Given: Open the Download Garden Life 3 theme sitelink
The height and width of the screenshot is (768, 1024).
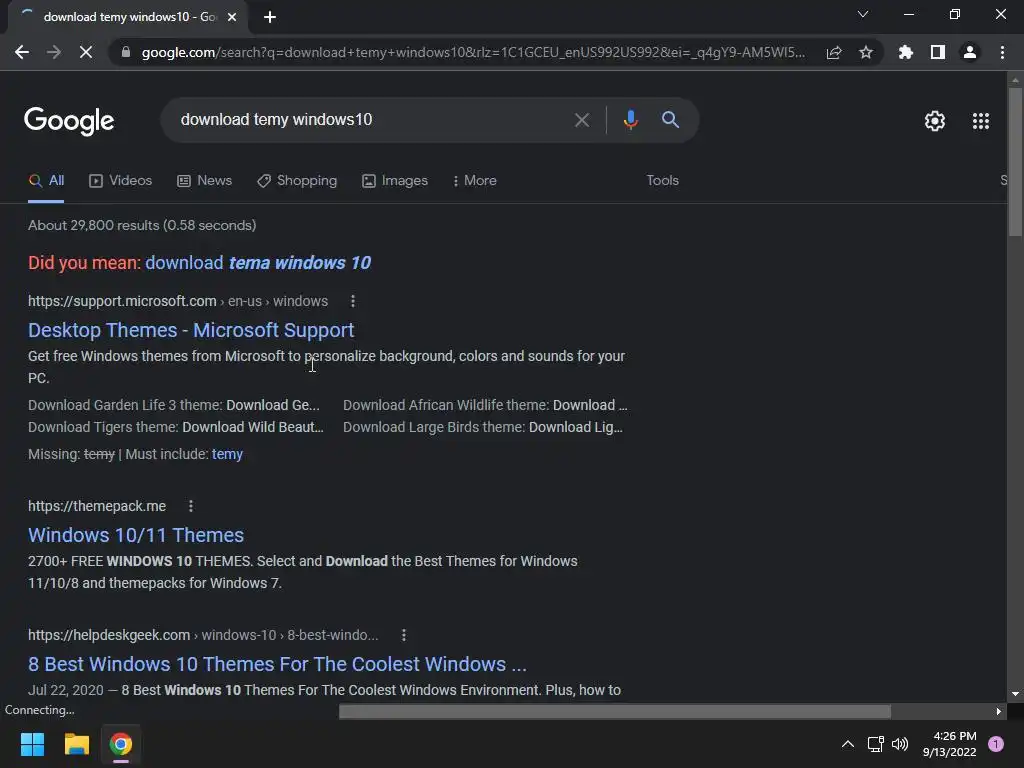Looking at the screenshot, I should tap(174, 405).
